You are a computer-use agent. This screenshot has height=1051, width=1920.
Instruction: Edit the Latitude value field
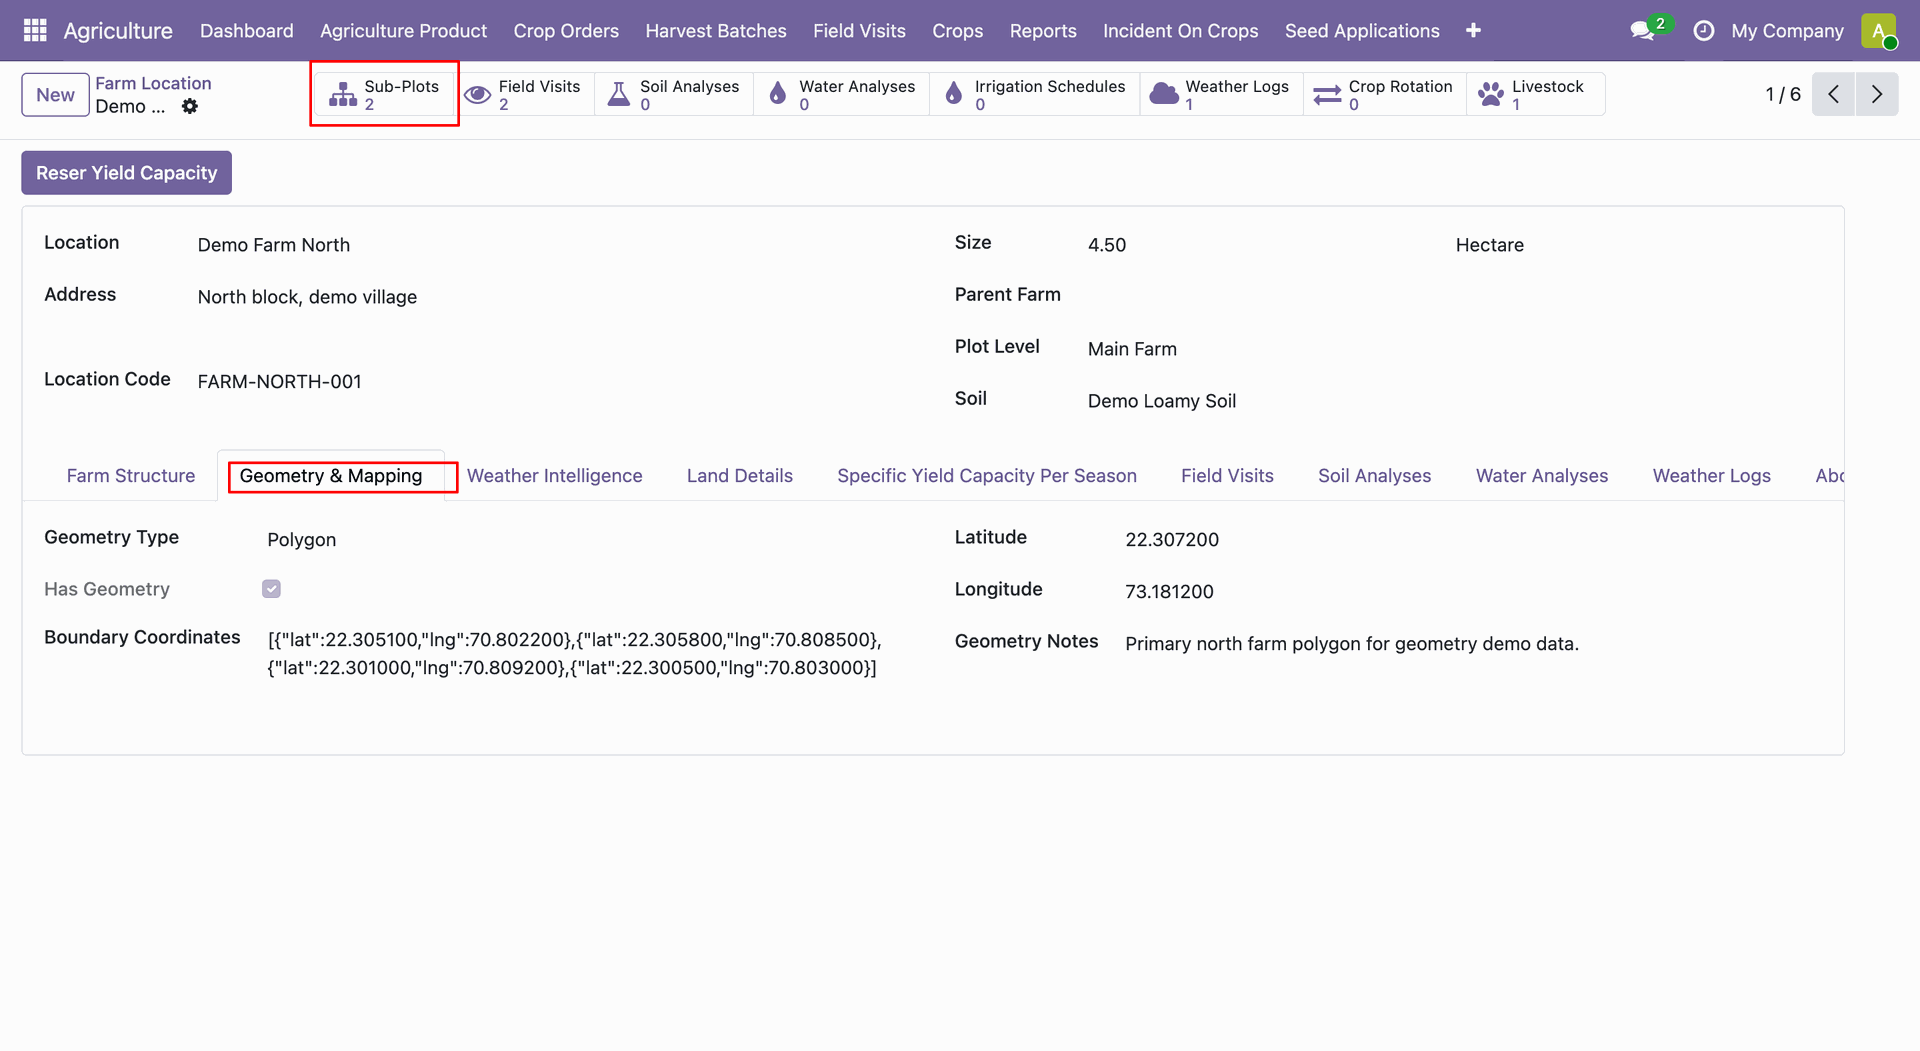coord(1474,540)
